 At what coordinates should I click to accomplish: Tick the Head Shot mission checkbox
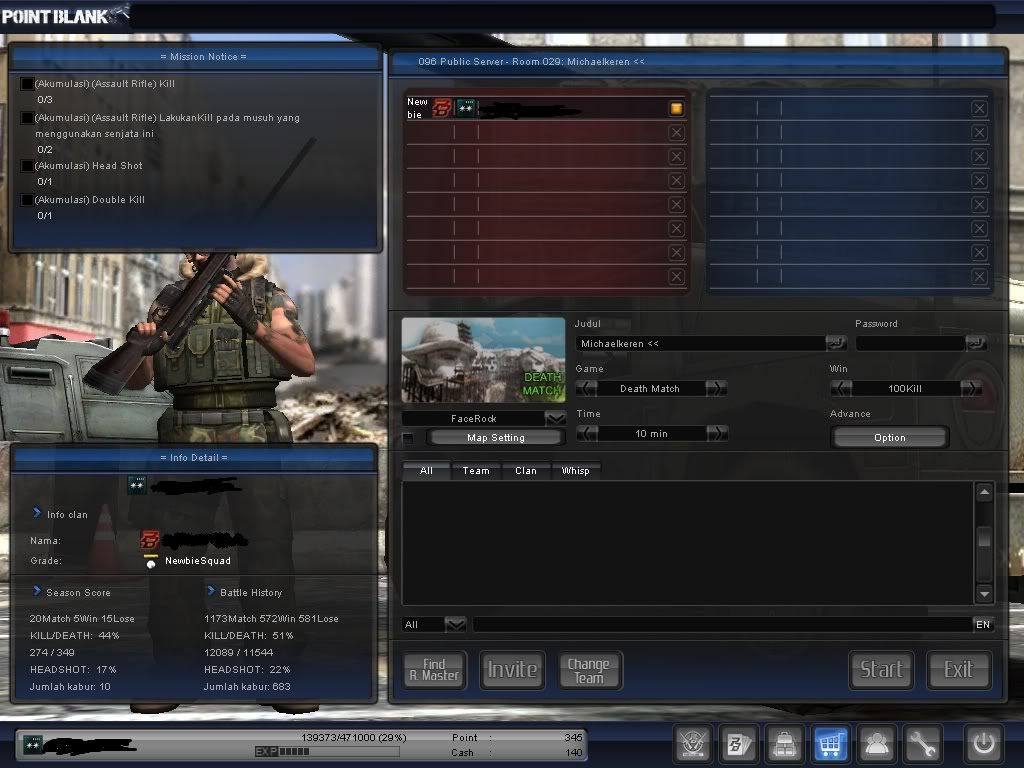click(27, 166)
